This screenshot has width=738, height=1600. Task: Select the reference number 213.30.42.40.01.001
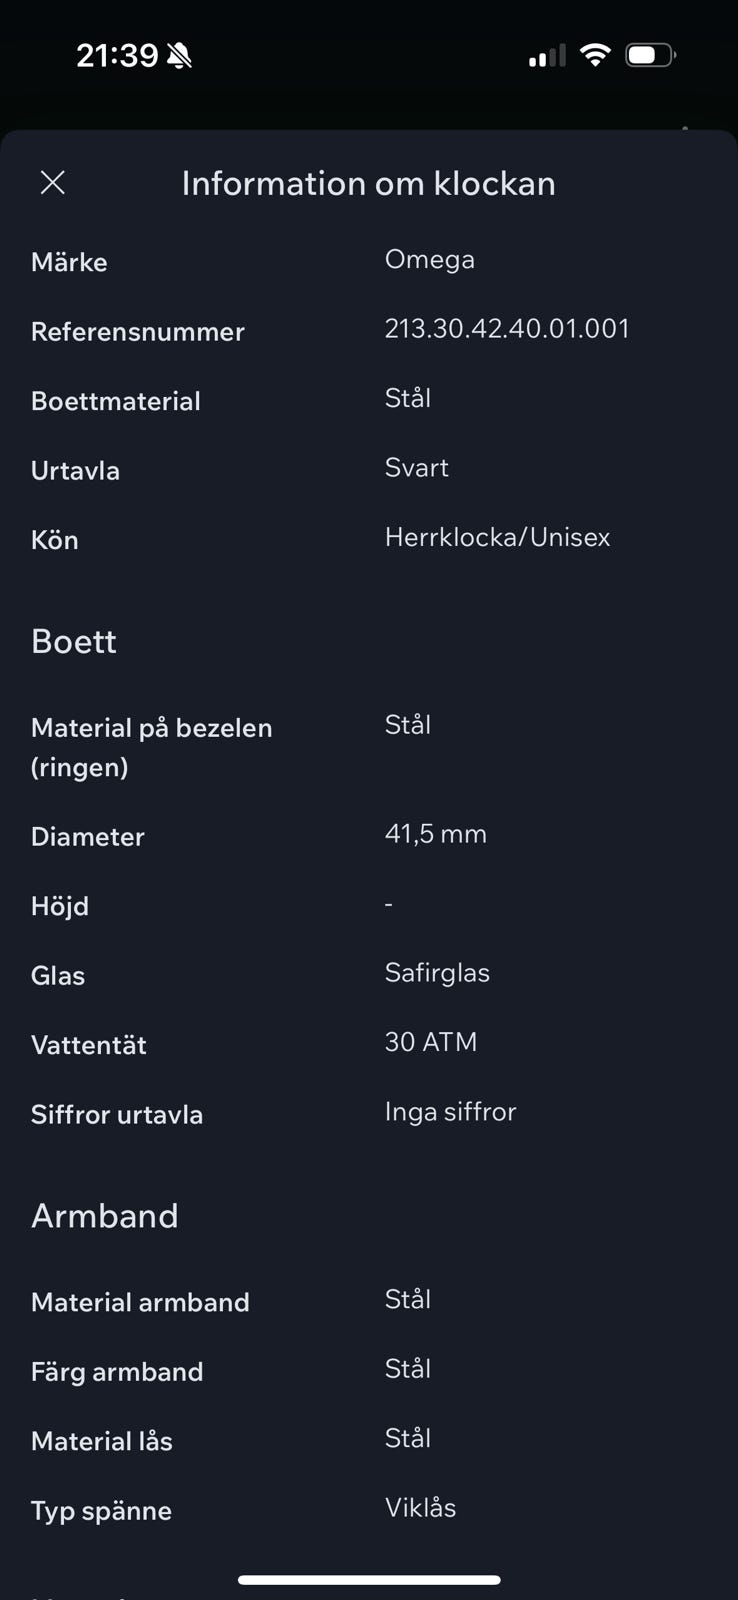pyautogui.click(x=507, y=329)
